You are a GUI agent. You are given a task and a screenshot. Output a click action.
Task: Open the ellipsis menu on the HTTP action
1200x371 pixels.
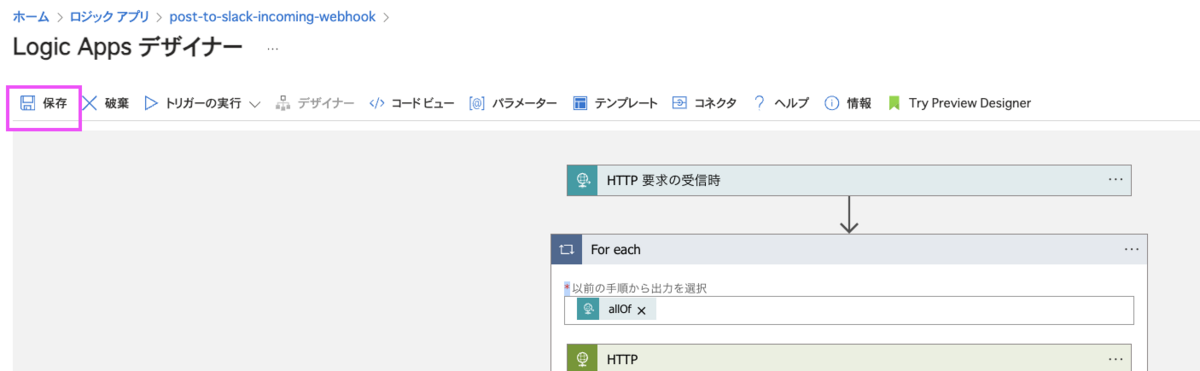1116,358
